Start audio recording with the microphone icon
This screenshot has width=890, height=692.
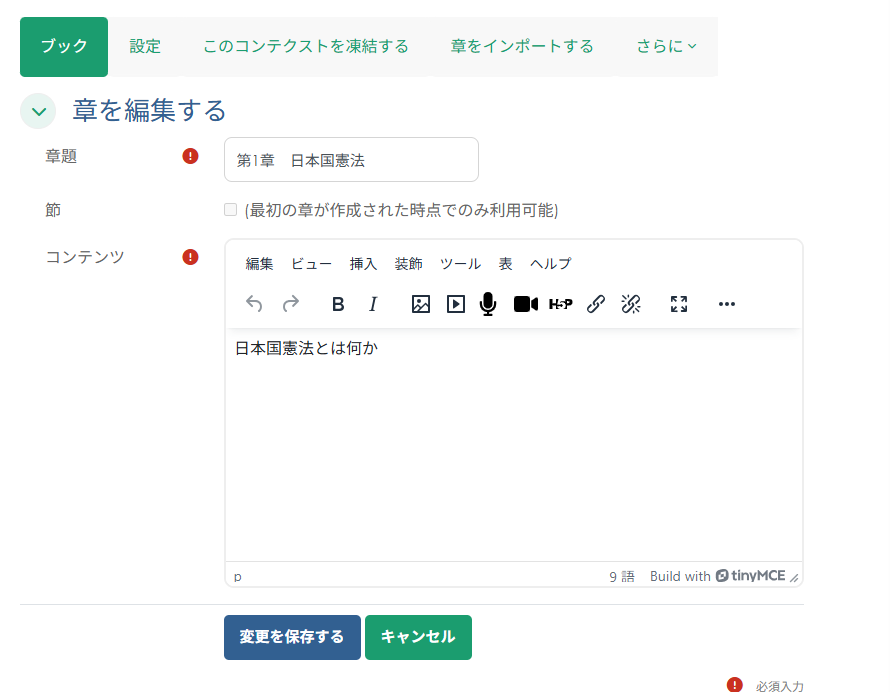click(488, 304)
